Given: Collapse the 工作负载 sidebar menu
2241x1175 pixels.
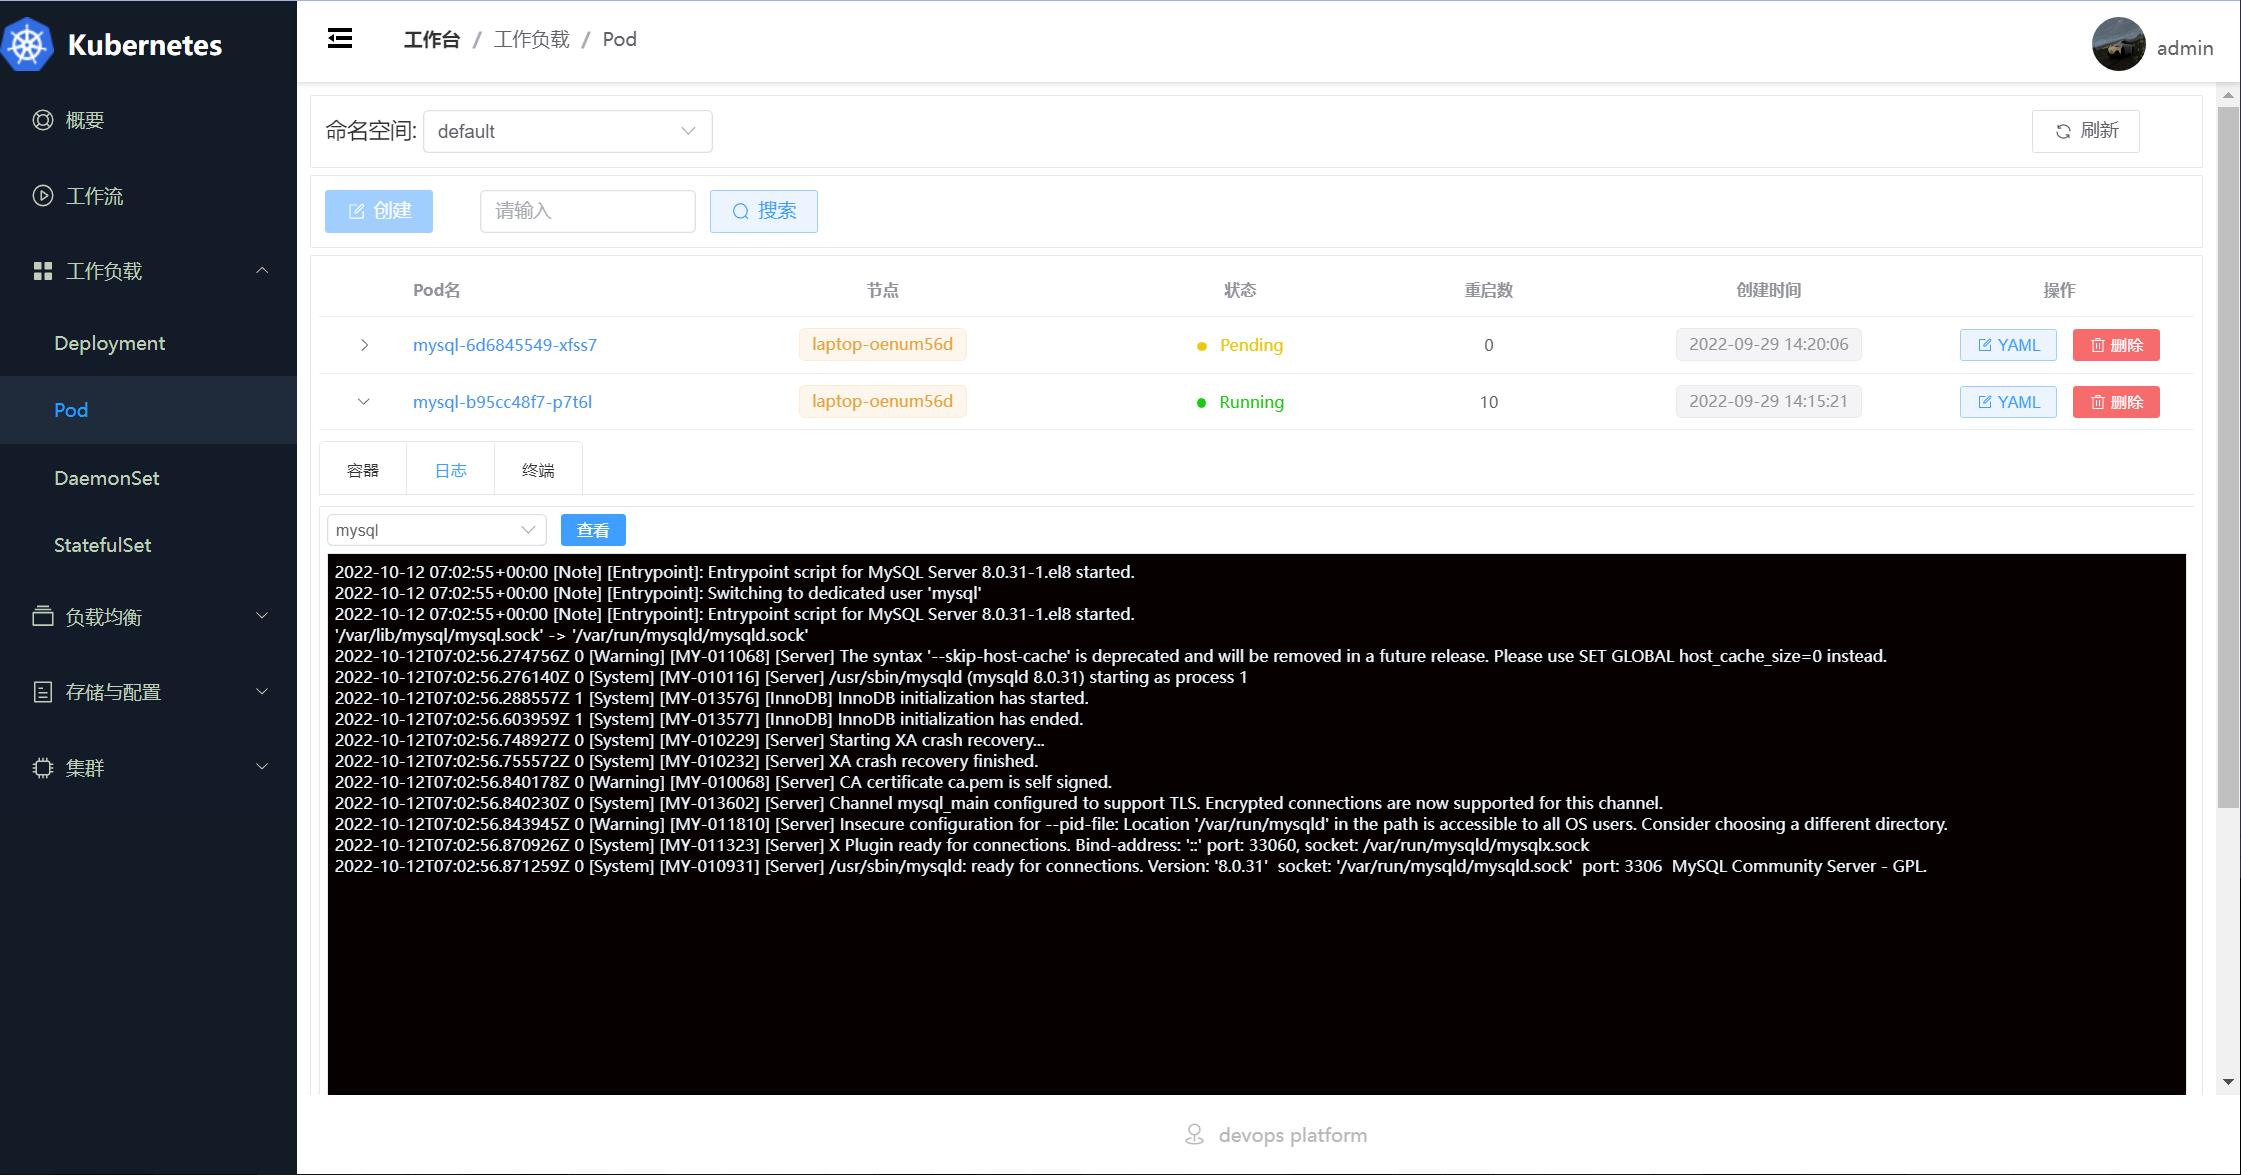Looking at the screenshot, I should [148, 271].
